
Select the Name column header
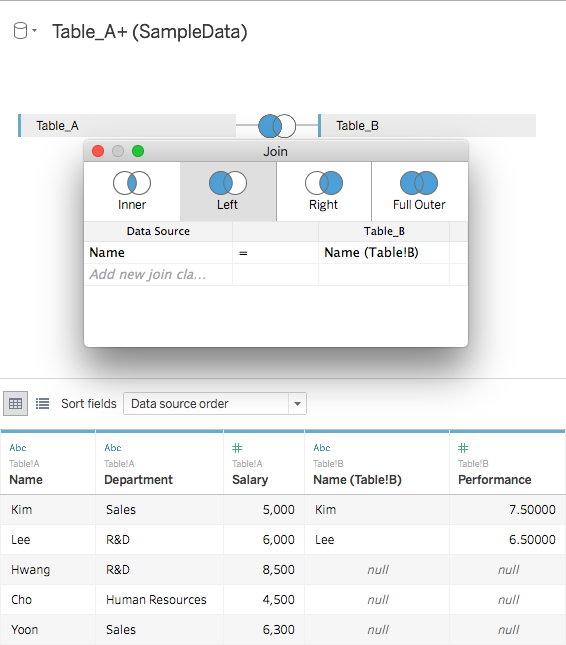[x=26, y=480]
